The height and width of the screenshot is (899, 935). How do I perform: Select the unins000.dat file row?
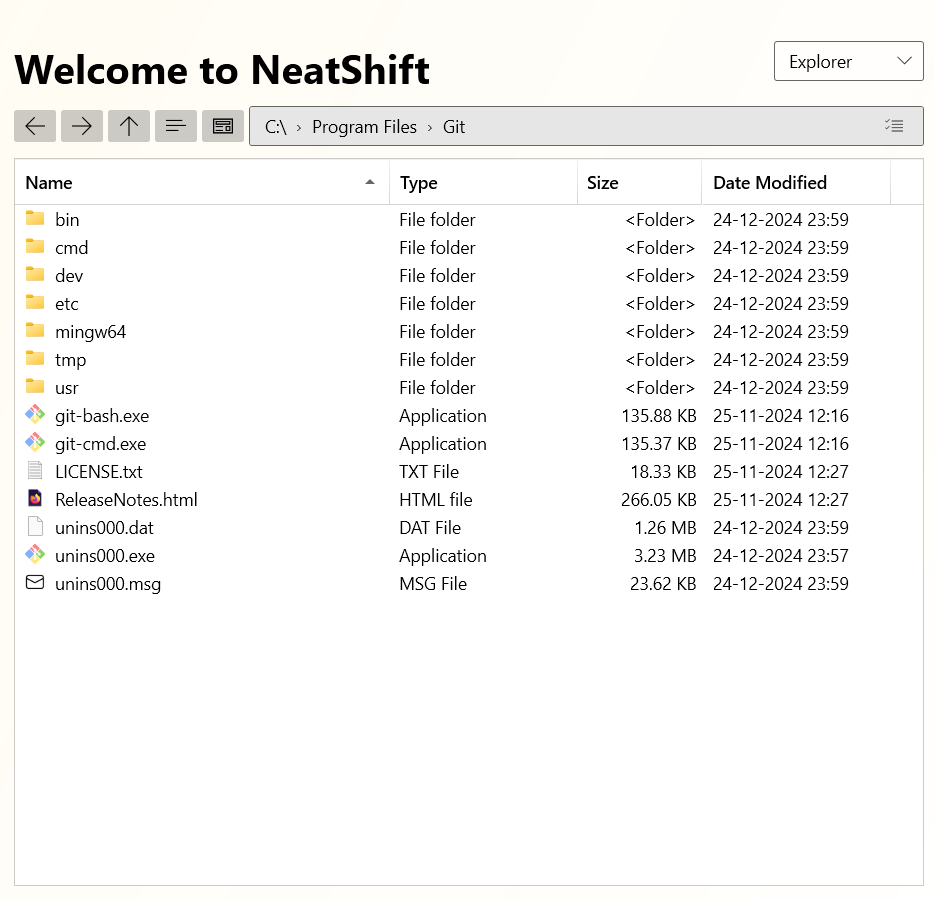click(105, 527)
